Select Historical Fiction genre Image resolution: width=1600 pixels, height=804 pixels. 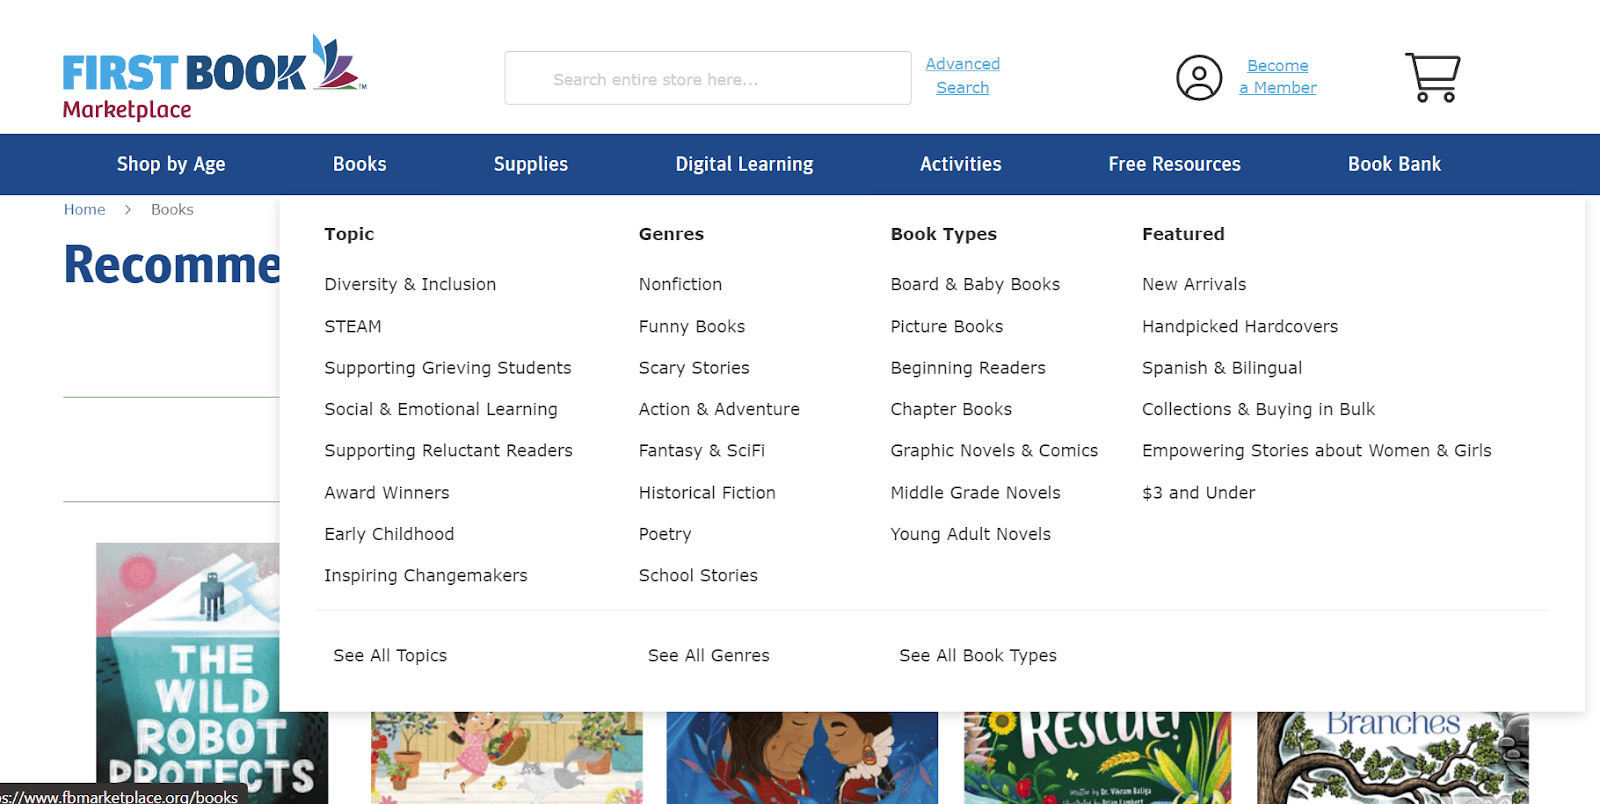coord(707,493)
